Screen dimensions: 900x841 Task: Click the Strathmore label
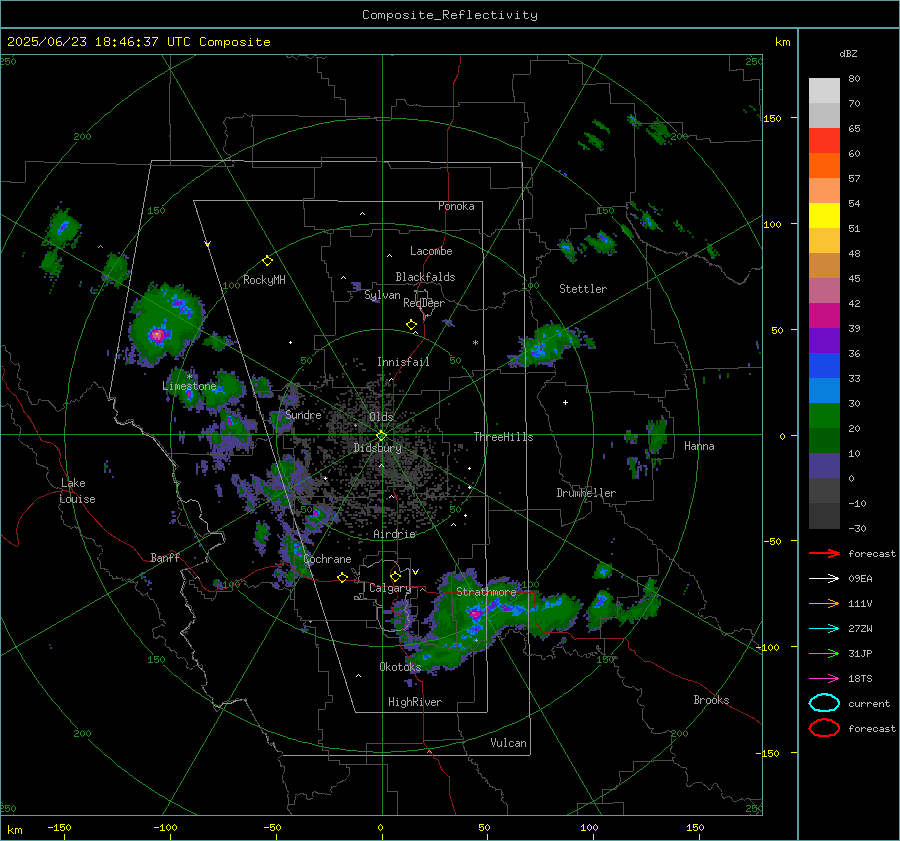(x=486, y=592)
